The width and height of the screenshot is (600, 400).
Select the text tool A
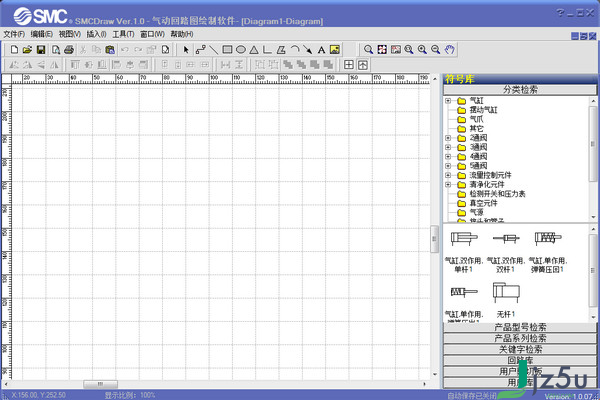click(x=321, y=49)
